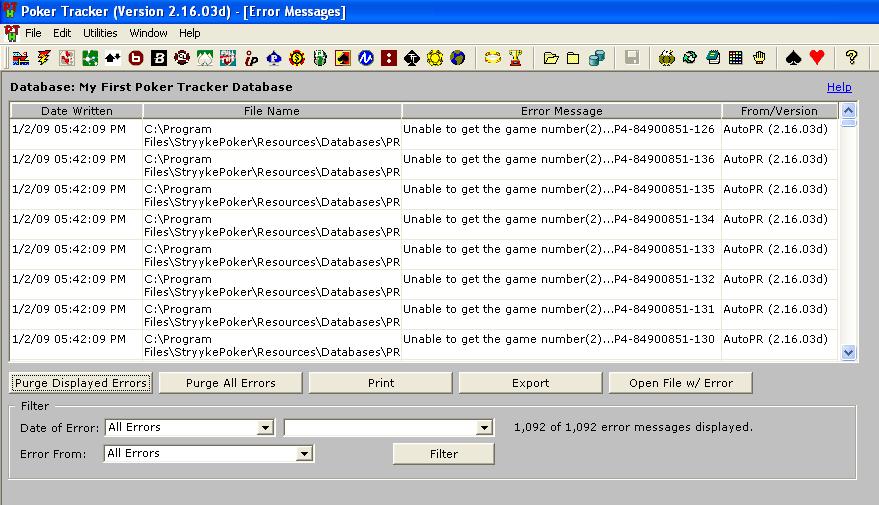Open the Utilities menu

click(x=100, y=33)
